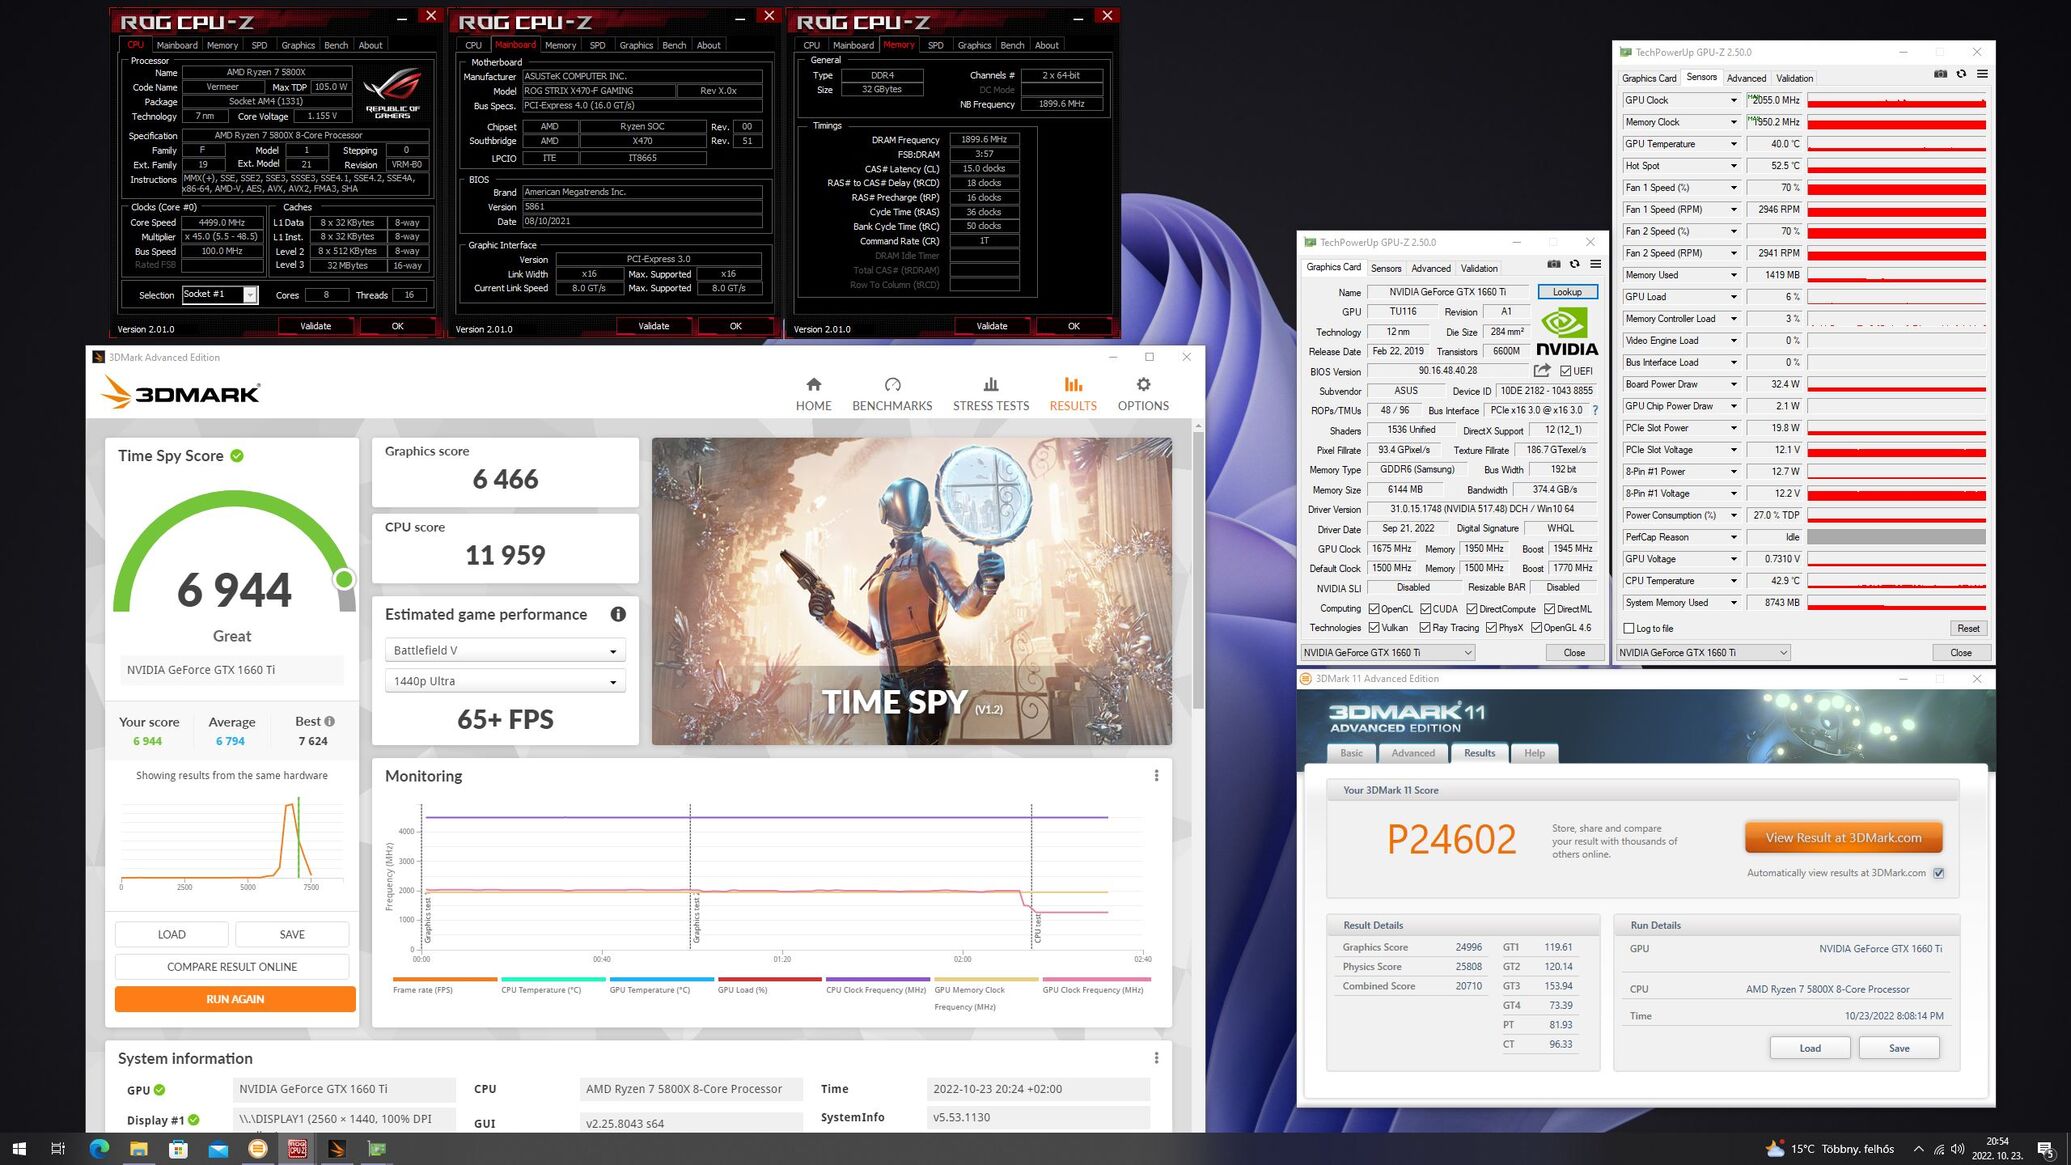This screenshot has width=2071, height=1165.
Task: Open File Explorer from the taskbar
Action: point(138,1148)
